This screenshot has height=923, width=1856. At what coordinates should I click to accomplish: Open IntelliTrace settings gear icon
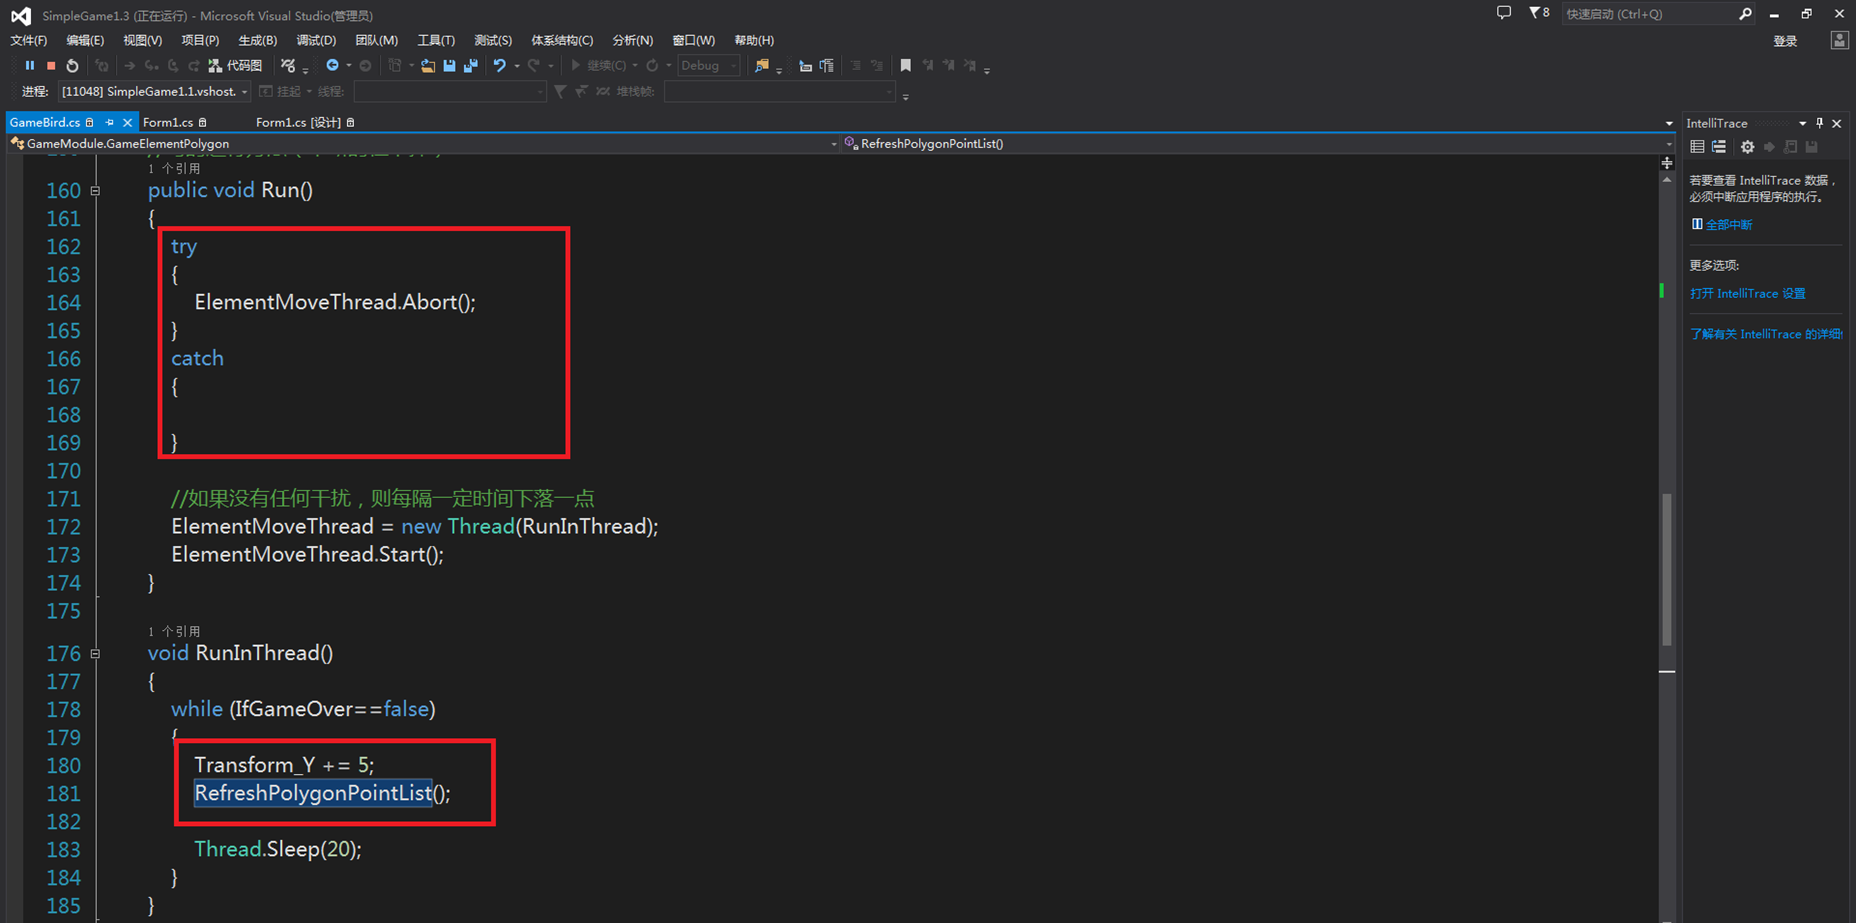1747,147
